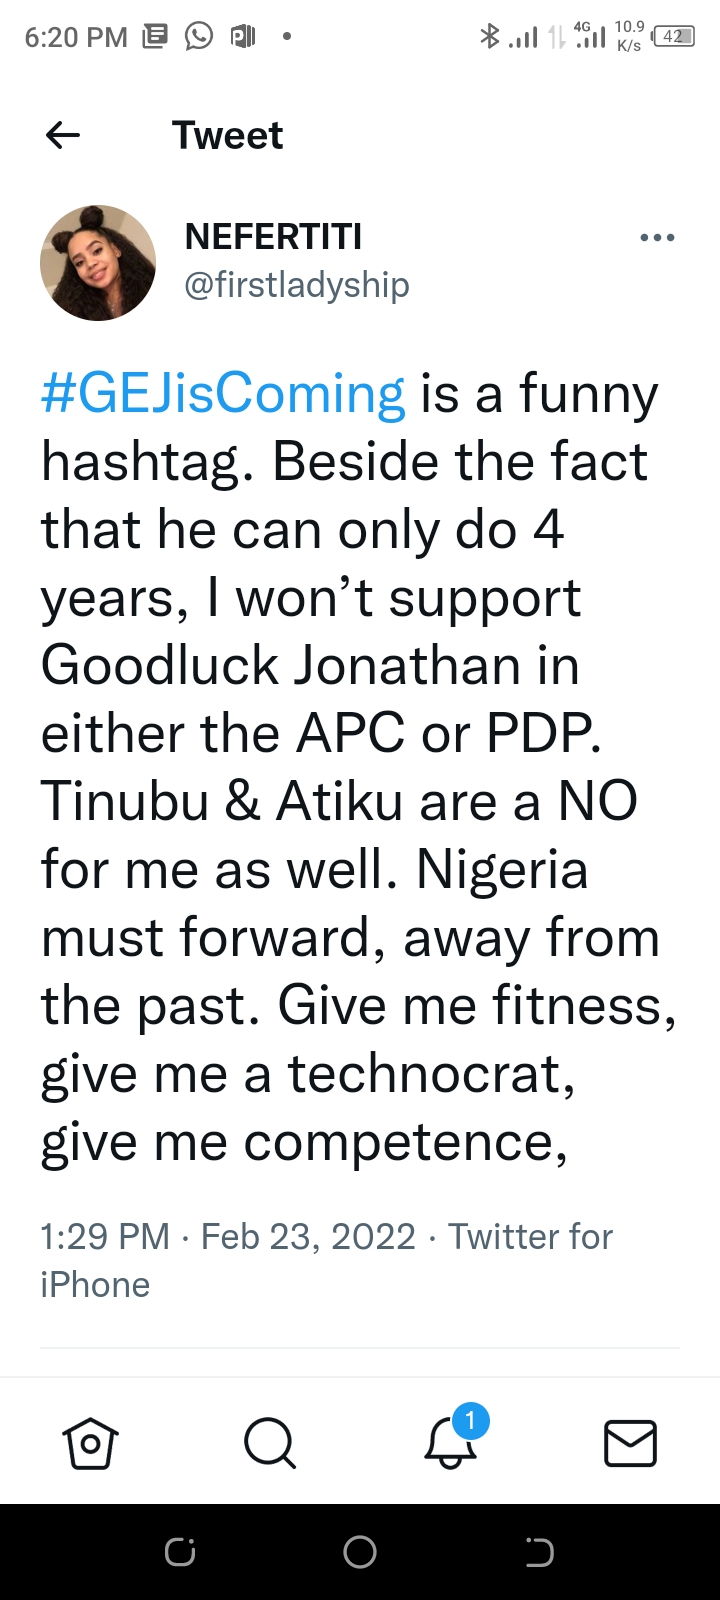
Task: Tap the WhatsApp notification icon in status bar
Action: pos(199,37)
